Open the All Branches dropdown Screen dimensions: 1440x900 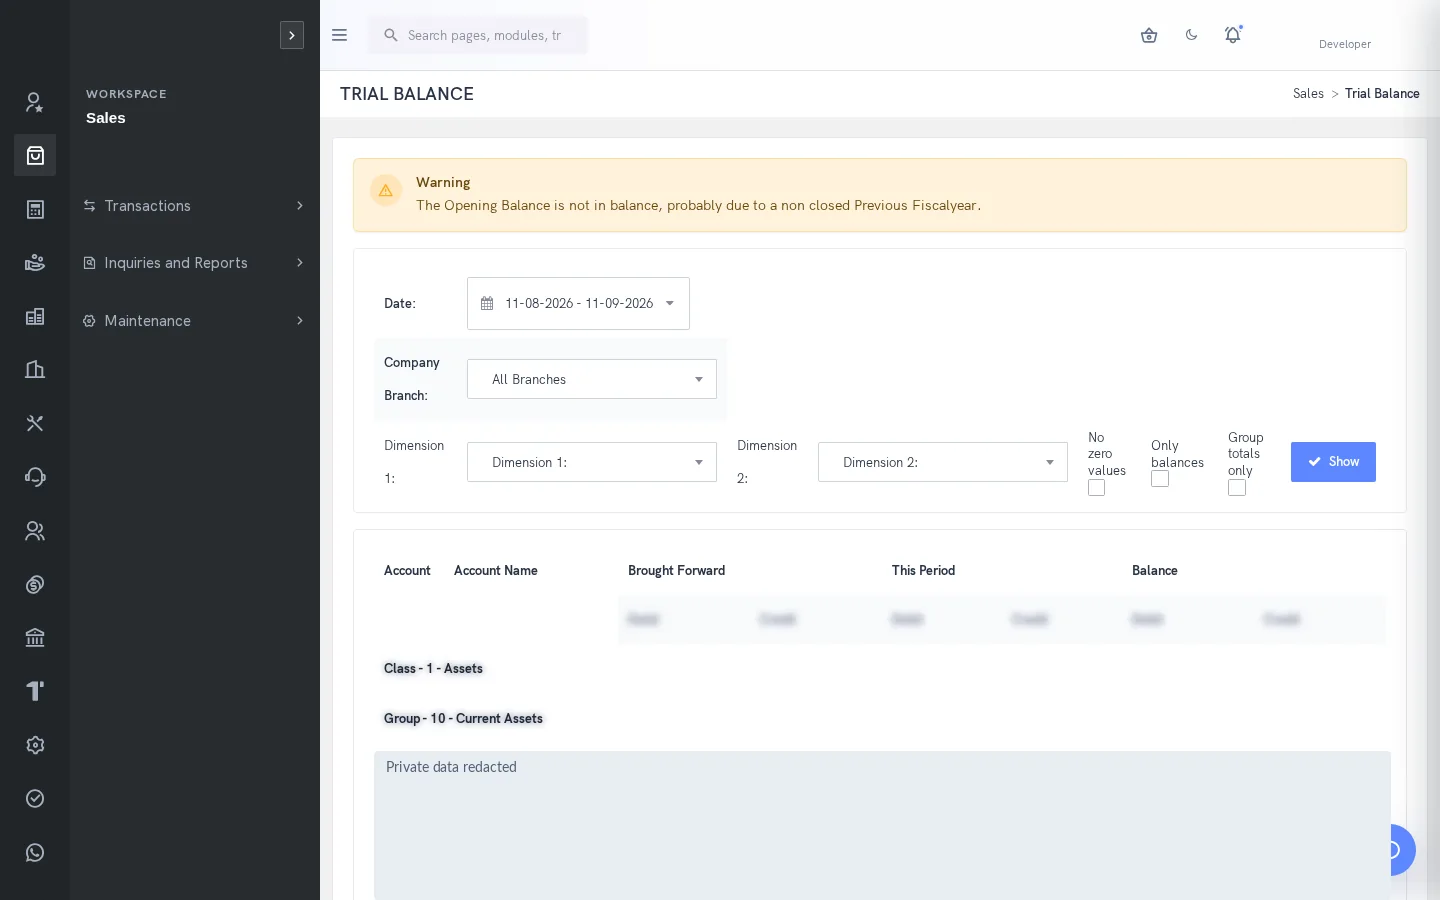pyautogui.click(x=592, y=379)
